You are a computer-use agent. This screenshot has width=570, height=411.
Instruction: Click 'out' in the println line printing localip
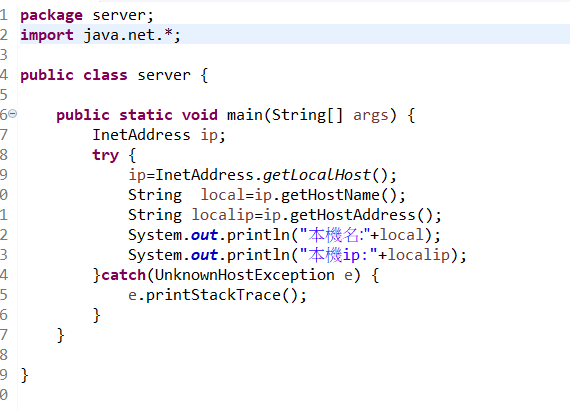[x=204, y=255]
